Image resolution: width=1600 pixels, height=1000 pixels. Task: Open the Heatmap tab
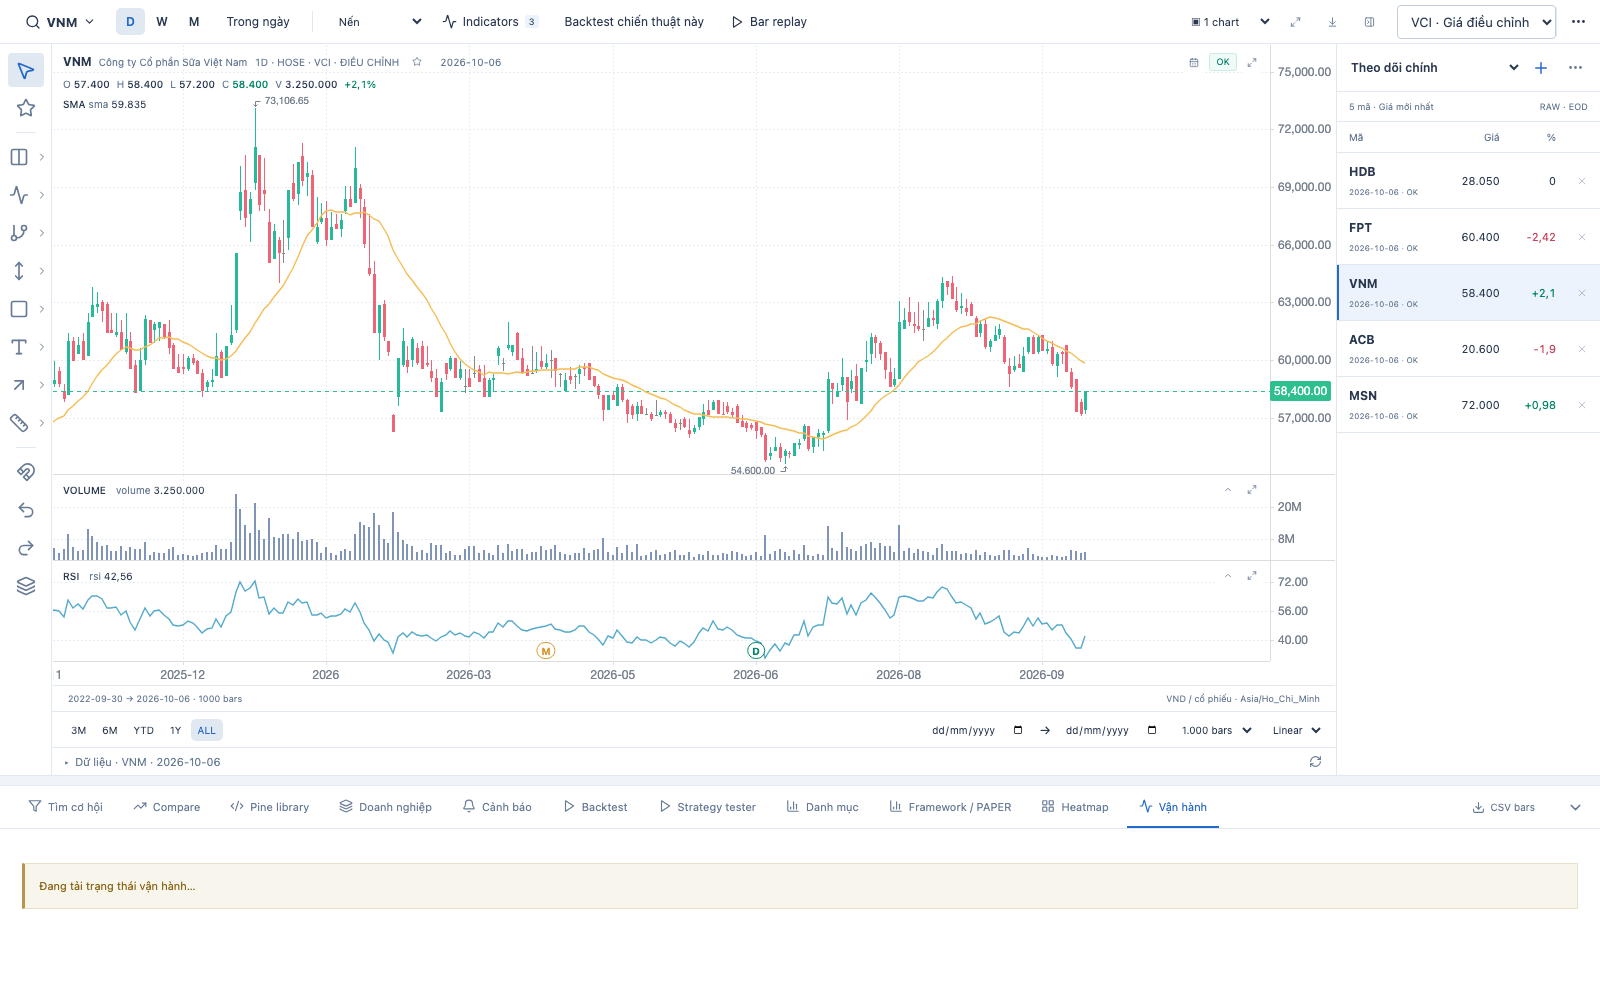(1075, 807)
